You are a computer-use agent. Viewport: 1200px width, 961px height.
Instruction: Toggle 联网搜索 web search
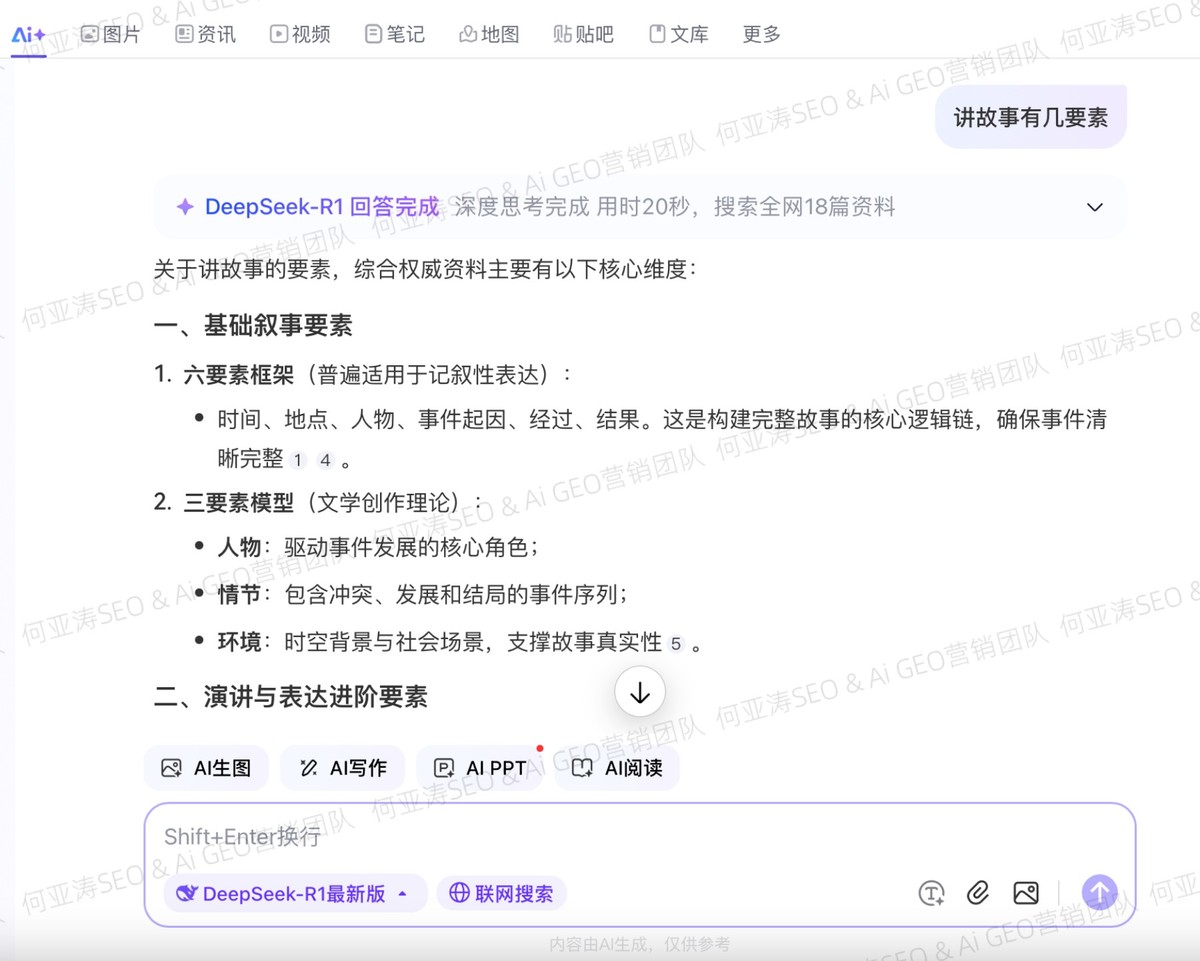tap(501, 893)
